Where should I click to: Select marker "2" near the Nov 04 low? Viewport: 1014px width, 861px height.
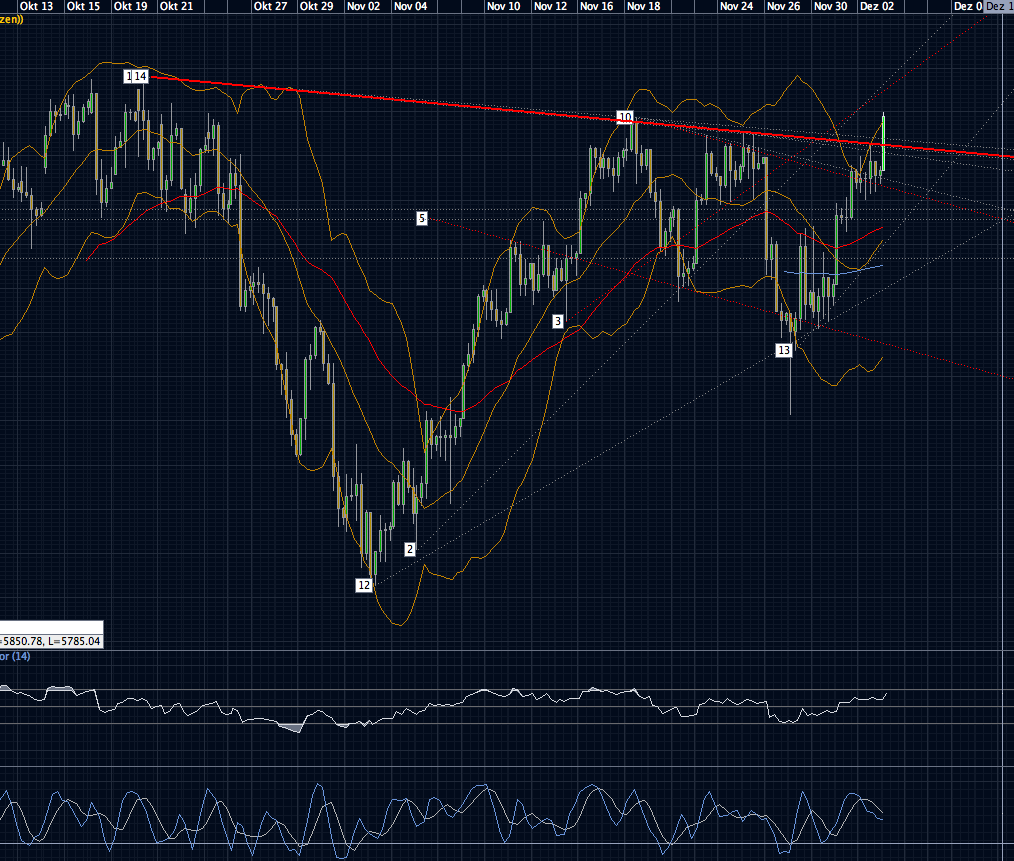(409, 549)
